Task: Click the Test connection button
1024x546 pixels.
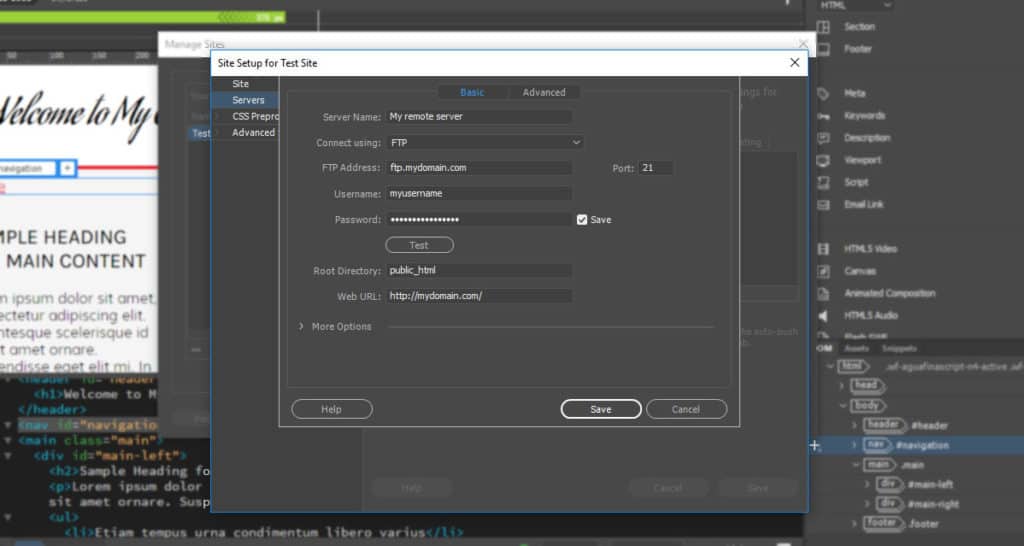Action: [419, 245]
